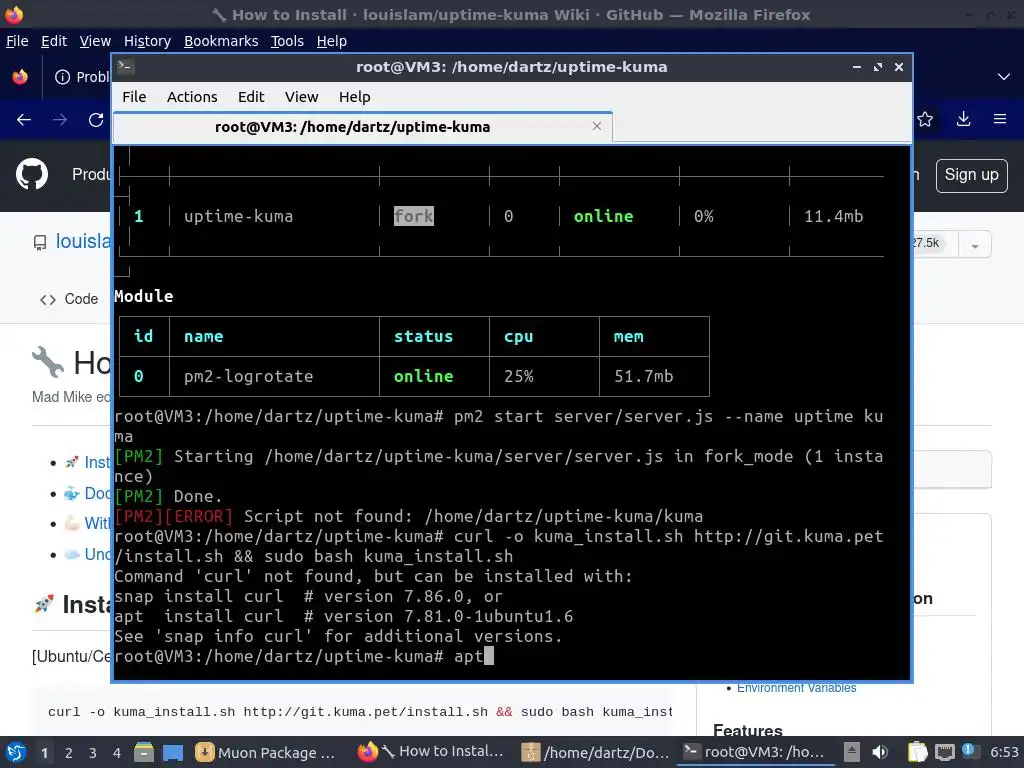Screen dimensions: 1024x768
Task: Switch to the Firefox 'How to Install' taskbar entry
Action: pos(431,752)
